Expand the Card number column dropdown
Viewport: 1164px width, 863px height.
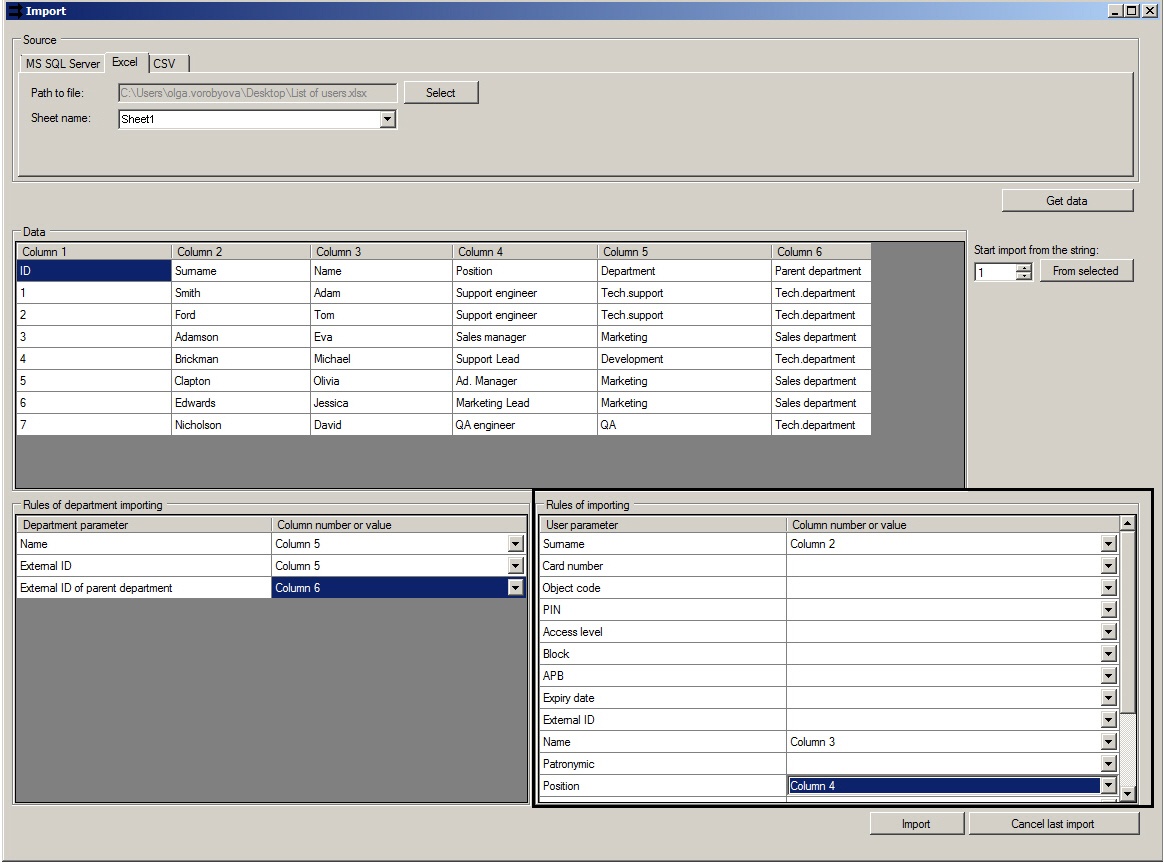pyautogui.click(x=1108, y=566)
